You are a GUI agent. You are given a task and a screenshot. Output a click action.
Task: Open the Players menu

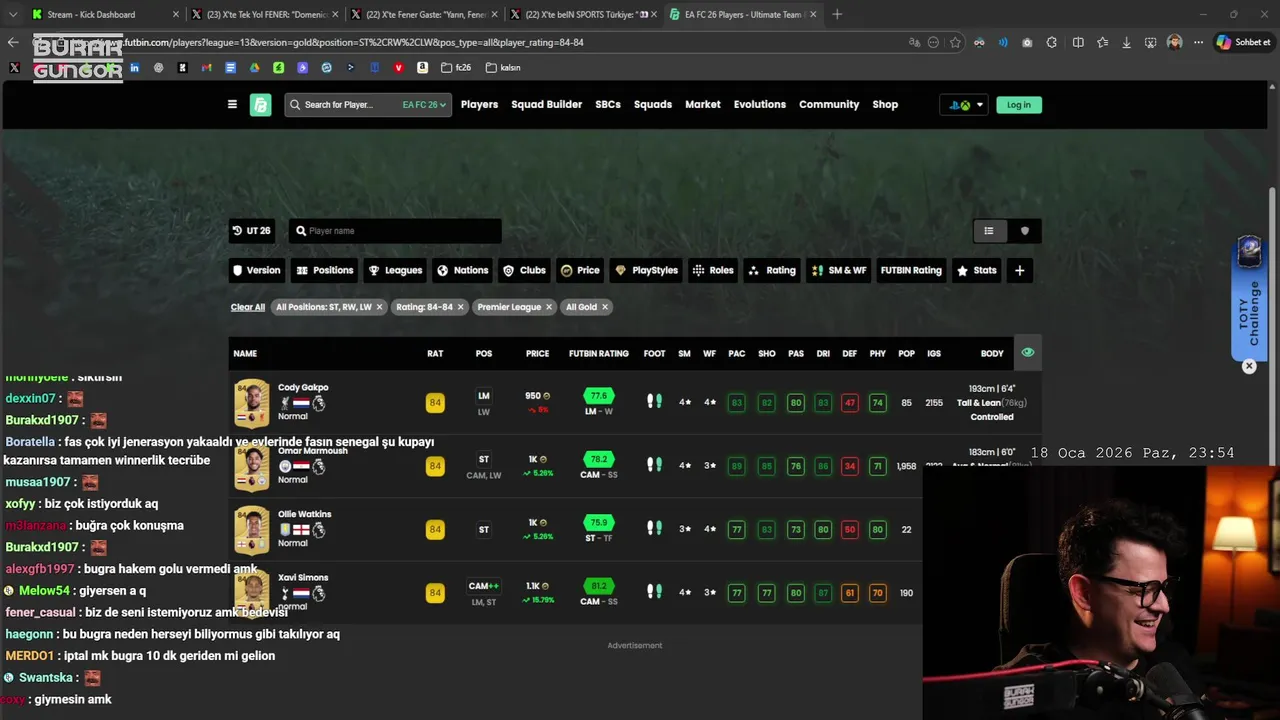479,105
